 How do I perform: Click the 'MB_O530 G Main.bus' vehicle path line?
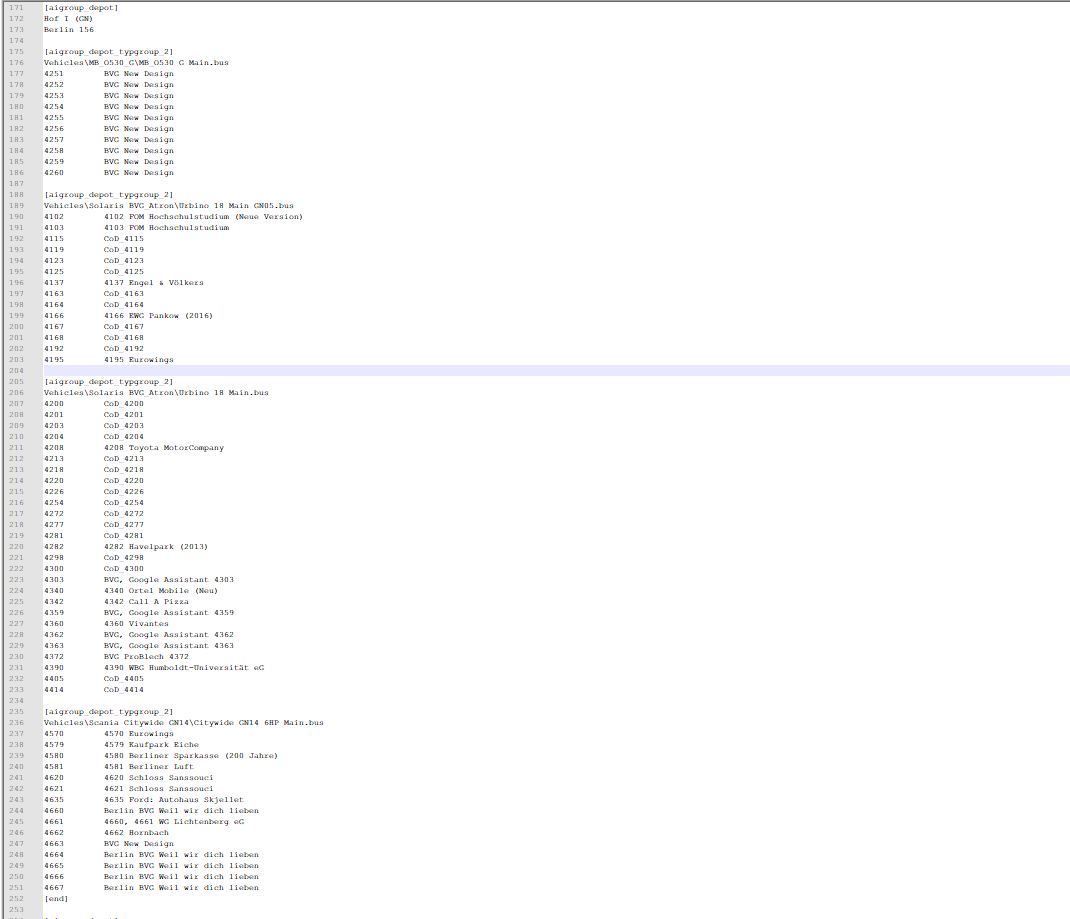[x=136, y=63]
